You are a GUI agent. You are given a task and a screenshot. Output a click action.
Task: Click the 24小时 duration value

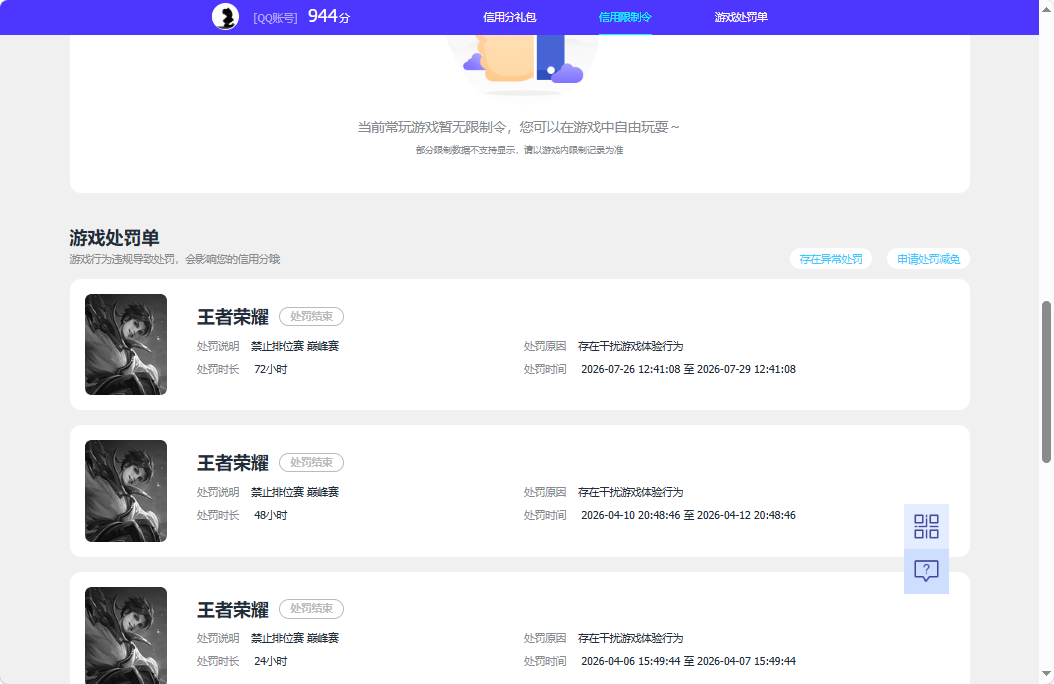pyautogui.click(x=271, y=661)
